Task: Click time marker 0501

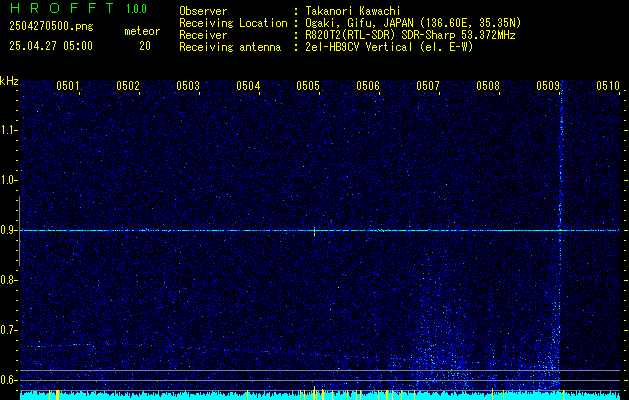Action: click(67, 86)
